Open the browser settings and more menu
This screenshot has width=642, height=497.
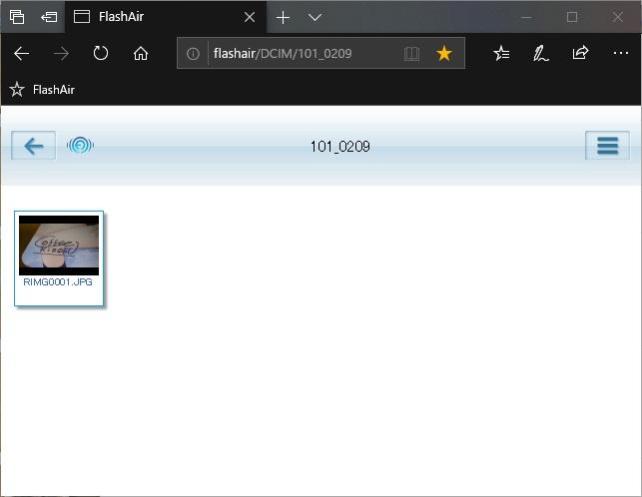click(620, 53)
